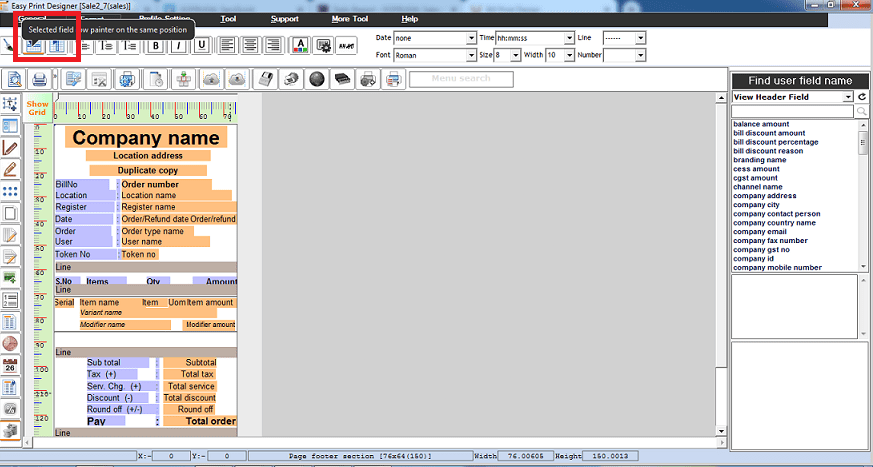Image resolution: width=873 pixels, height=467 pixels.
Task: Center align the text
Action: [x=250, y=46]
